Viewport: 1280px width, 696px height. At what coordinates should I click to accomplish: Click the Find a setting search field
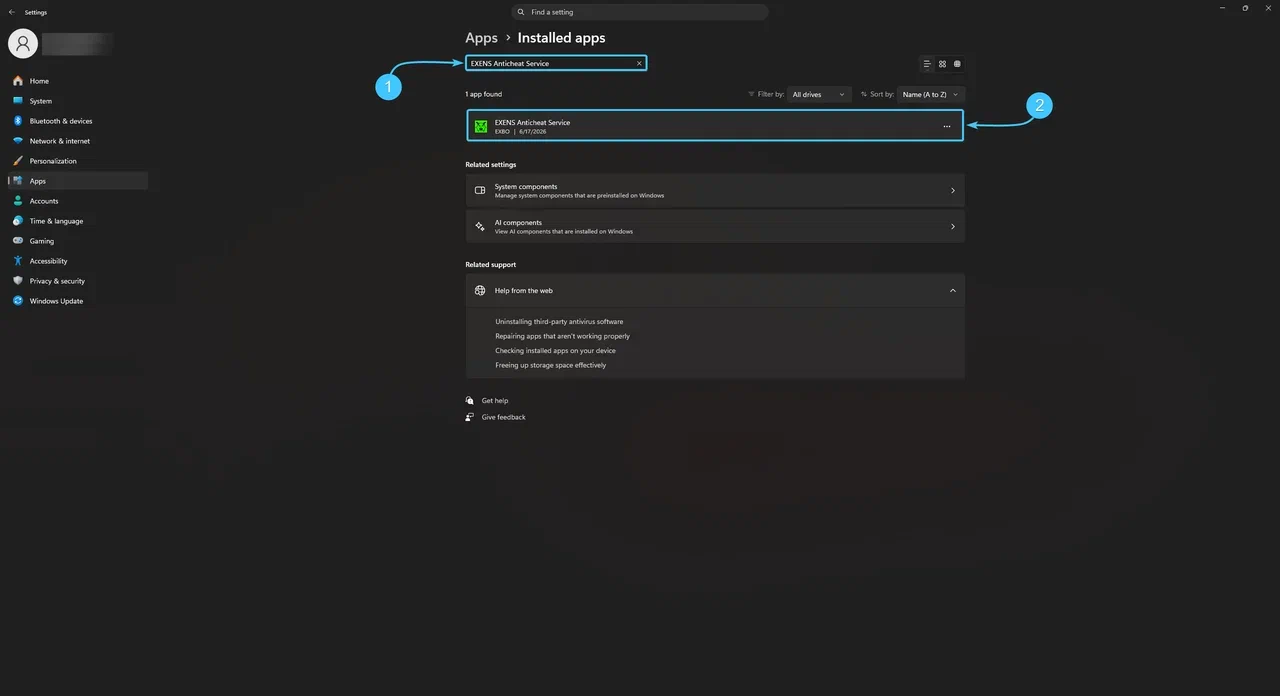click(x=640, y=12)
